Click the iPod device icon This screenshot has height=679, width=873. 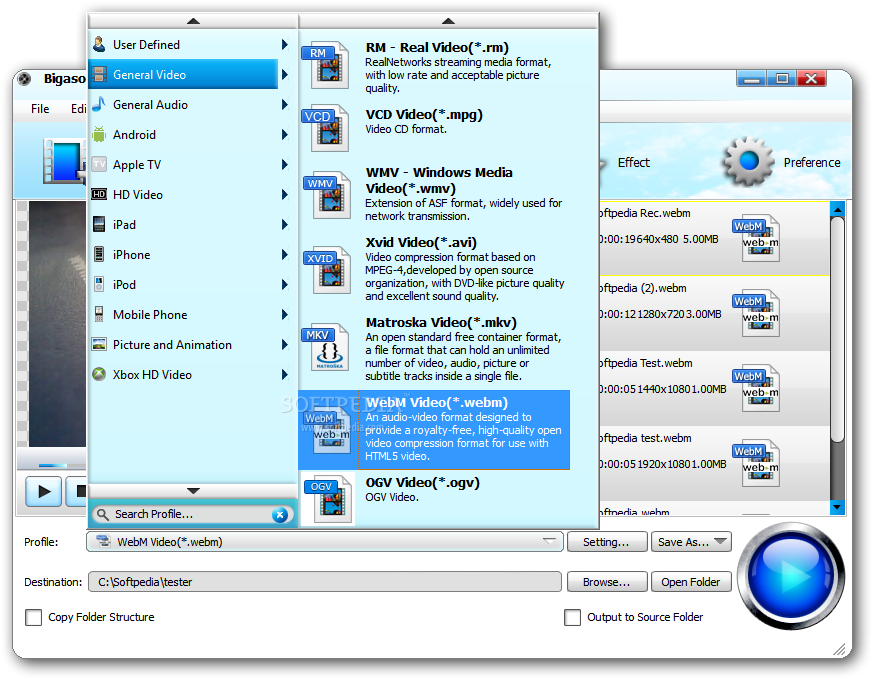pos(99,284)
